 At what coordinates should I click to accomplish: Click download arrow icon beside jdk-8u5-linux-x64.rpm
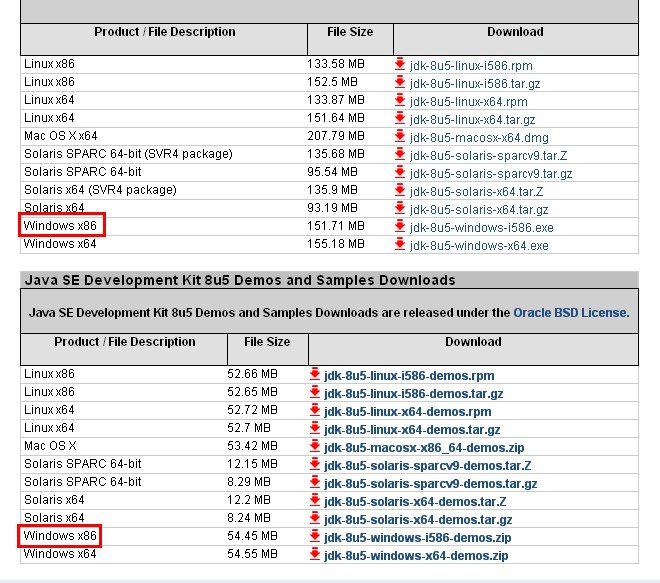tap(400, 100)
